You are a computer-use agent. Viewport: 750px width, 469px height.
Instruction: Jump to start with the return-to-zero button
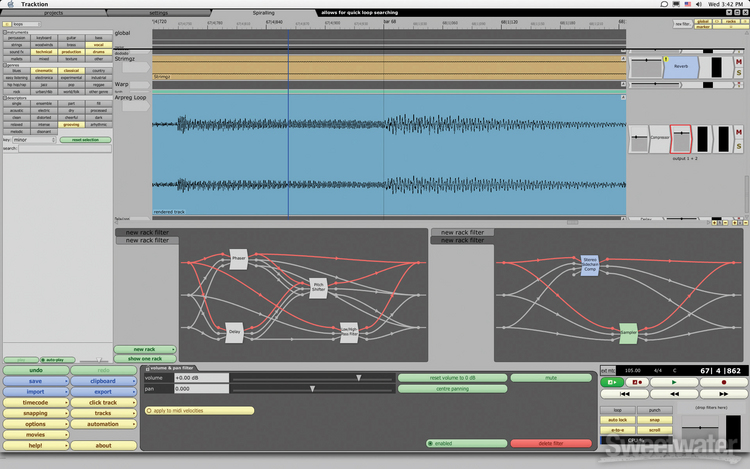[x=625, y=394]
